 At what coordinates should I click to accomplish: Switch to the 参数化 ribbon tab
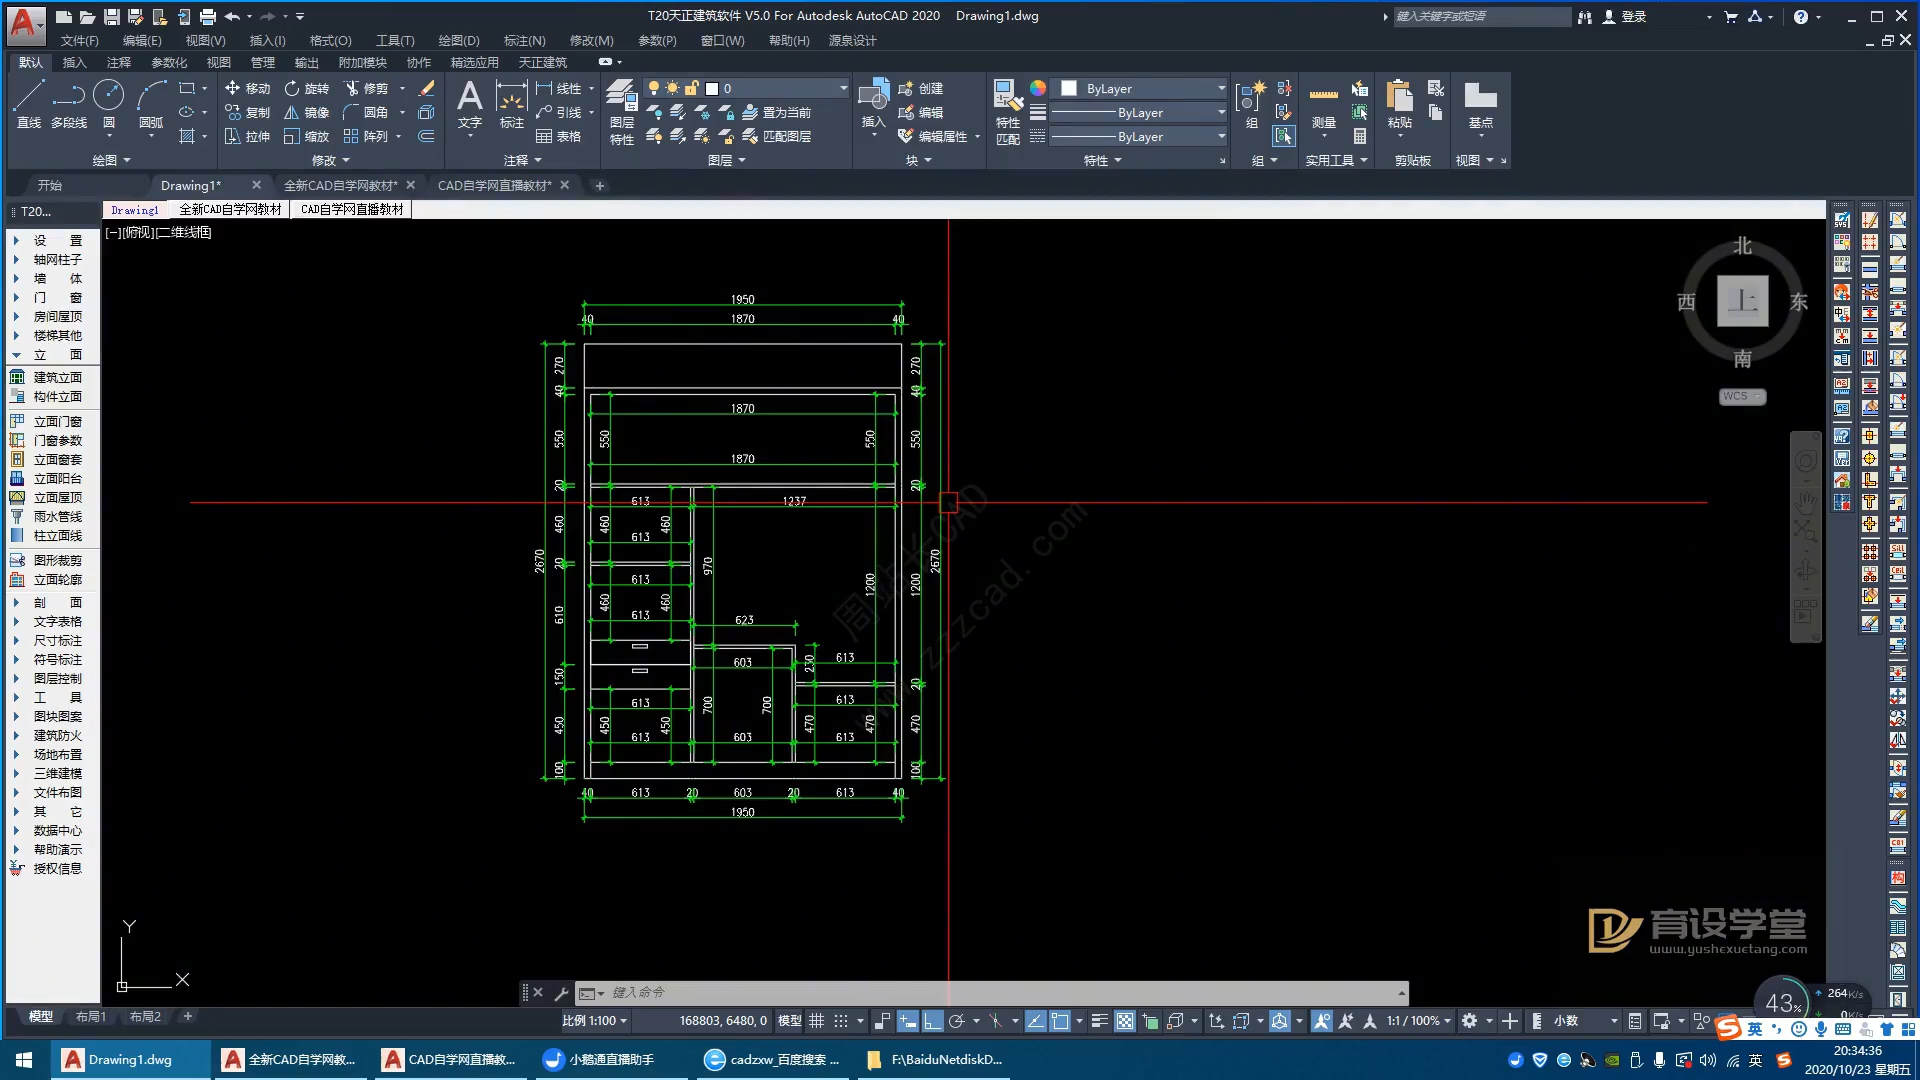coord(169,62)
